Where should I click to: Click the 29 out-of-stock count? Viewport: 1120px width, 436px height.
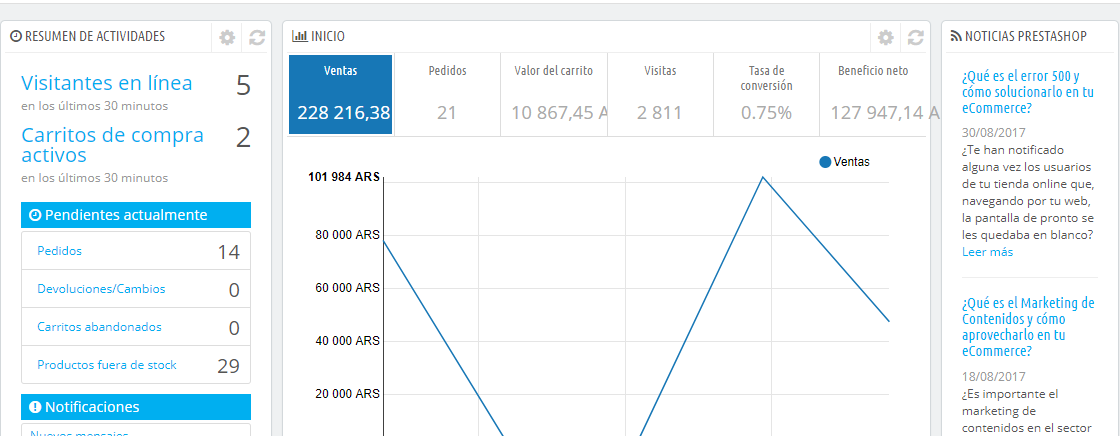click(x=229, y=366)
